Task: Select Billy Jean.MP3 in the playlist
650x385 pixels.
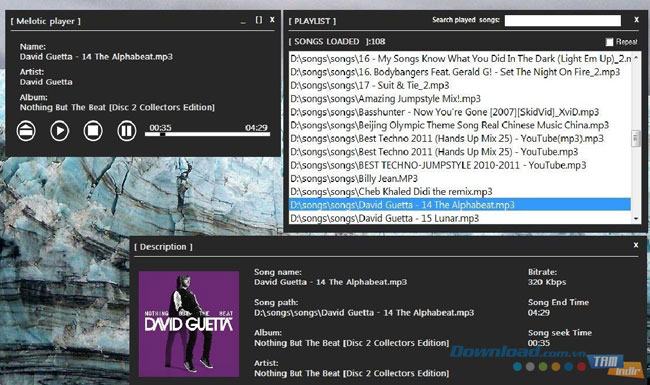Action: tap(460, 178)
